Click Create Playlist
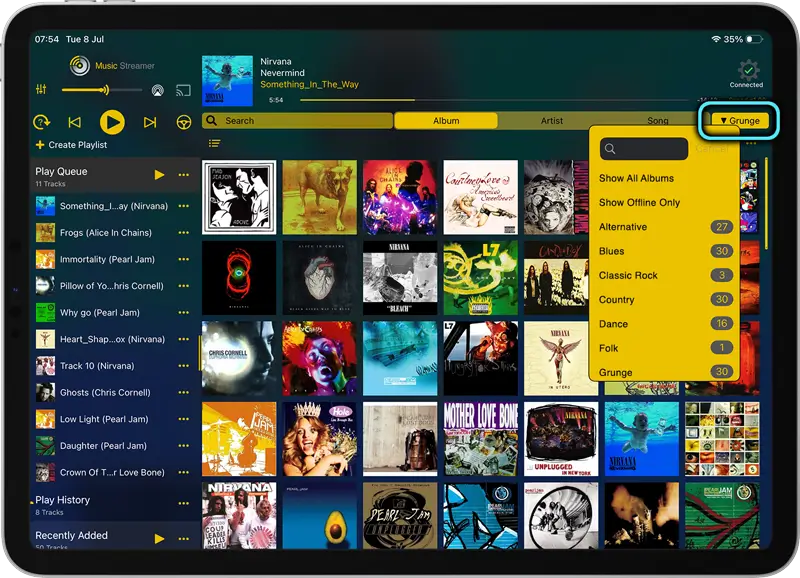Viewport: 800px width, 578px height. click(x=71, y=145)
